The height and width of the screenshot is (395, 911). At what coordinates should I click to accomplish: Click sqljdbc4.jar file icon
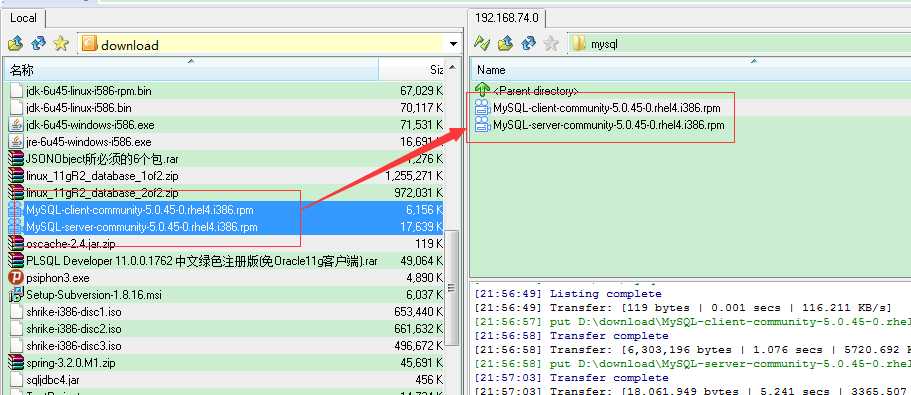(x=16, y=380)
